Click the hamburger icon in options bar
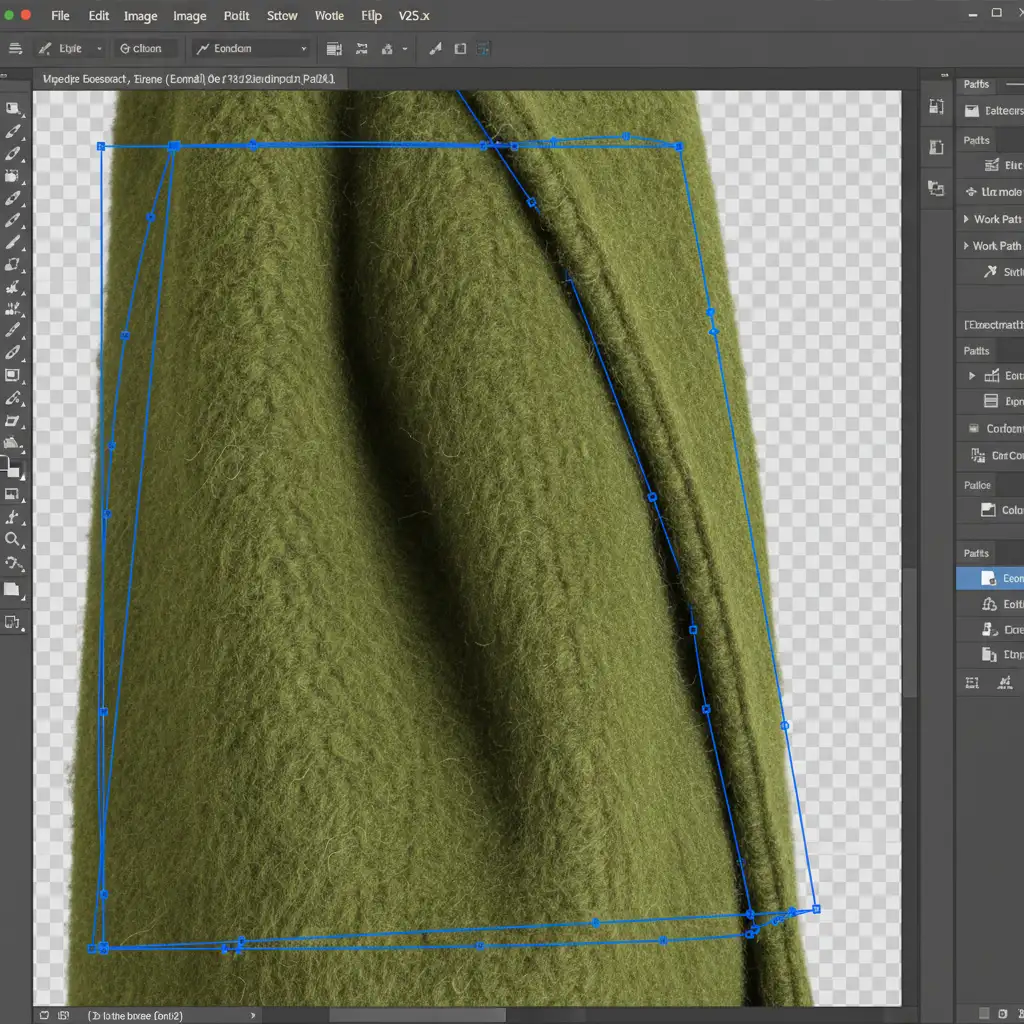 pyautogui.click(x=15, y=48)
